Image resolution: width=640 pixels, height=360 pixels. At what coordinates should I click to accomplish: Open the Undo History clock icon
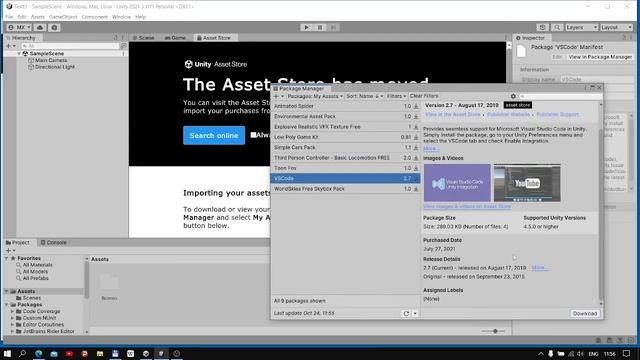542,27
